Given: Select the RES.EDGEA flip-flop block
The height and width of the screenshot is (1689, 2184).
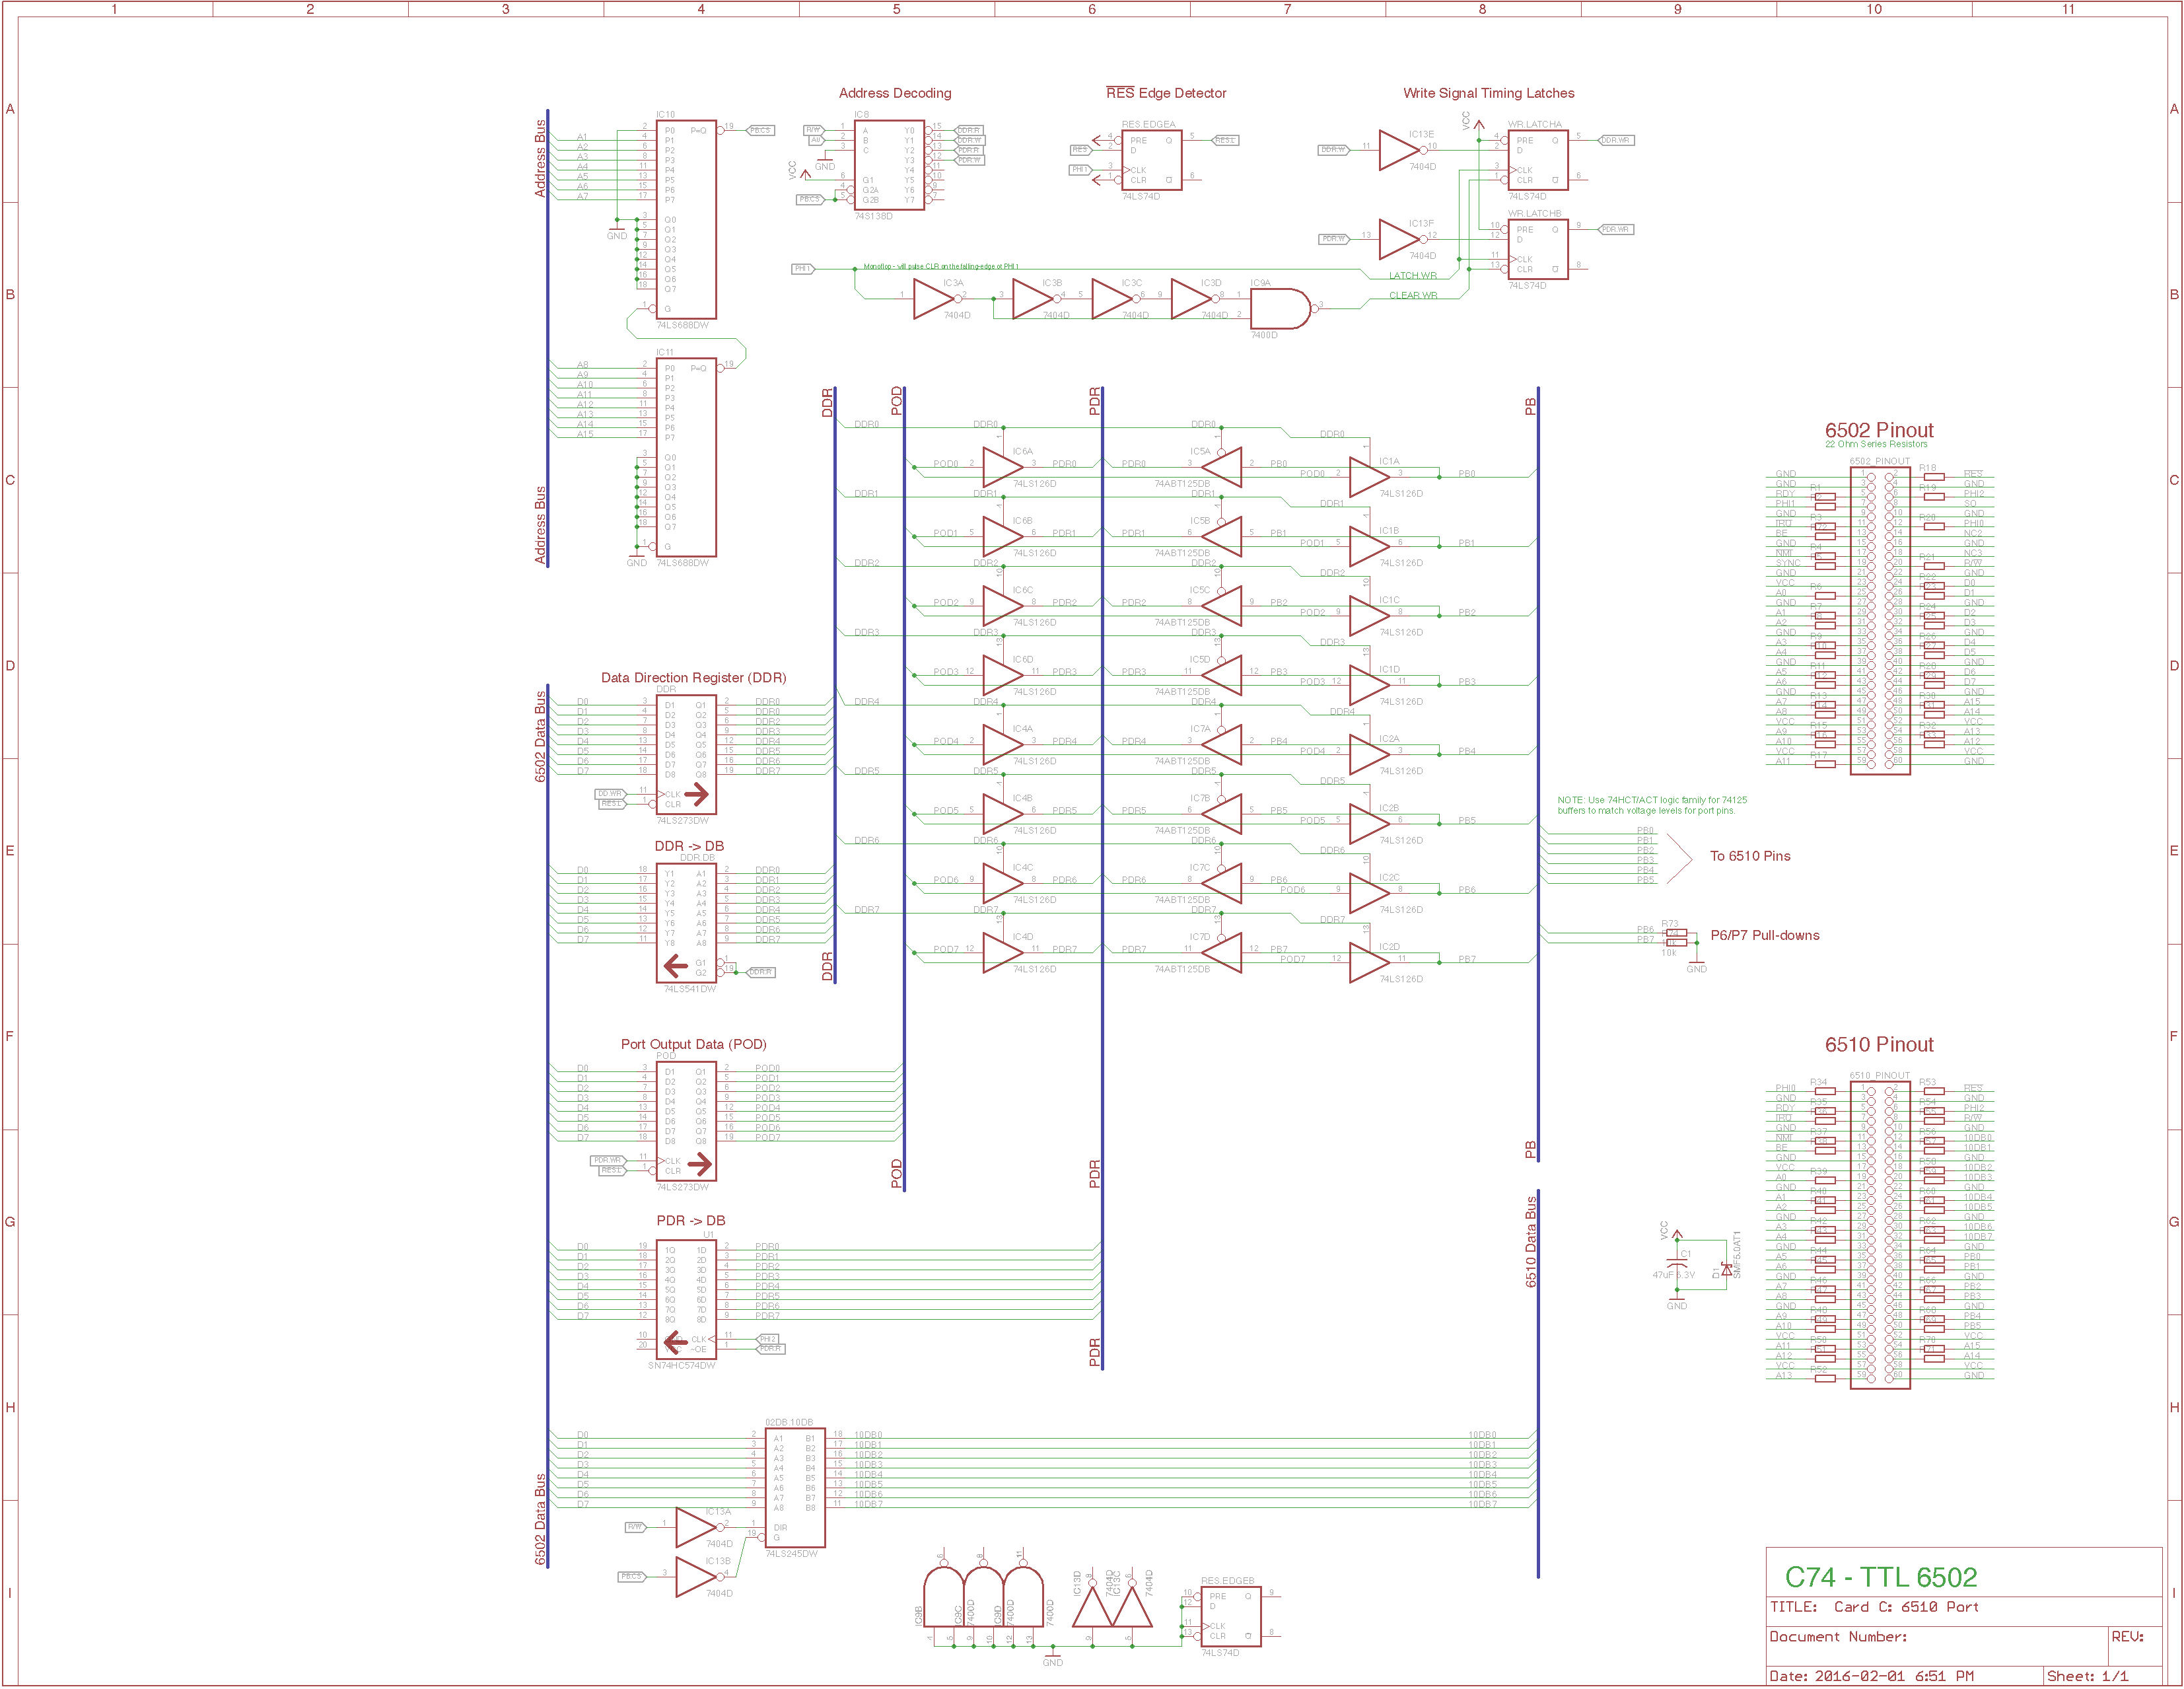Looking at the screenshot, I should tap(1151, 160).
